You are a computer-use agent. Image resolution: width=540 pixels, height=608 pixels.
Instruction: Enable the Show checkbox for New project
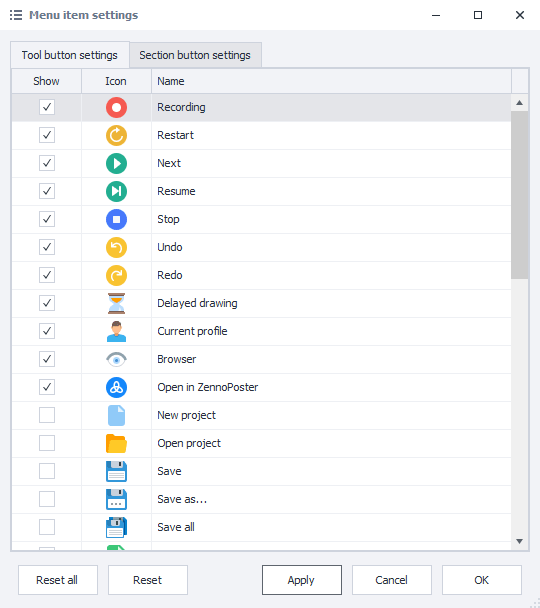[x=47, y=415]
